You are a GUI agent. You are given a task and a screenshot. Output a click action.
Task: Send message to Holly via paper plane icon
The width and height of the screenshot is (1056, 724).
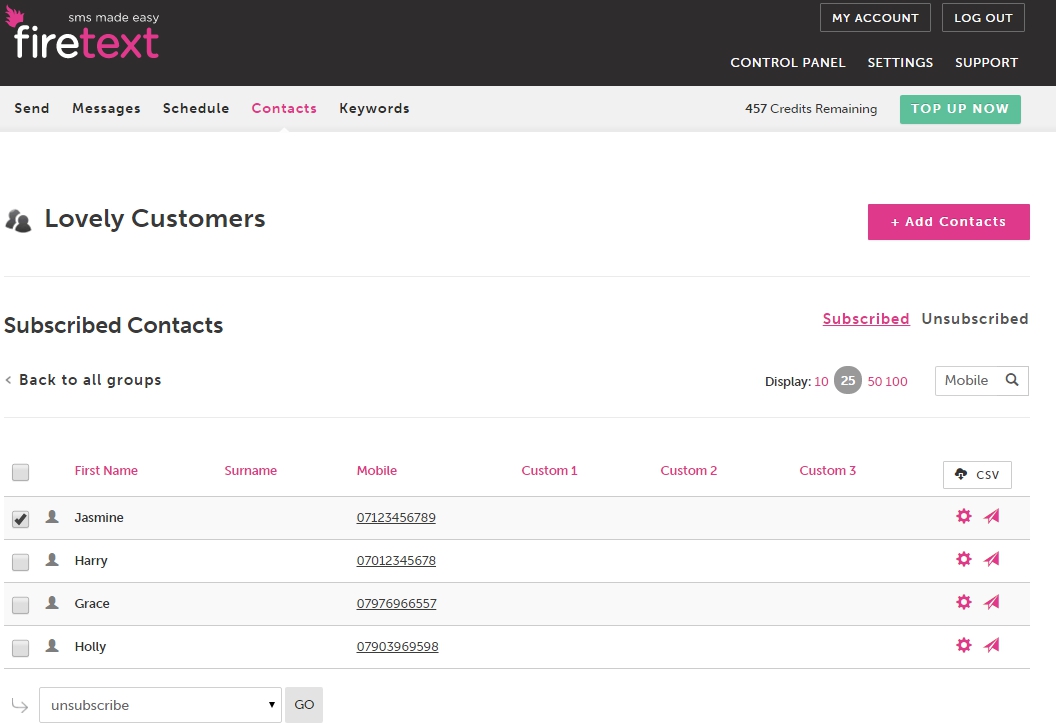[991, 645]
